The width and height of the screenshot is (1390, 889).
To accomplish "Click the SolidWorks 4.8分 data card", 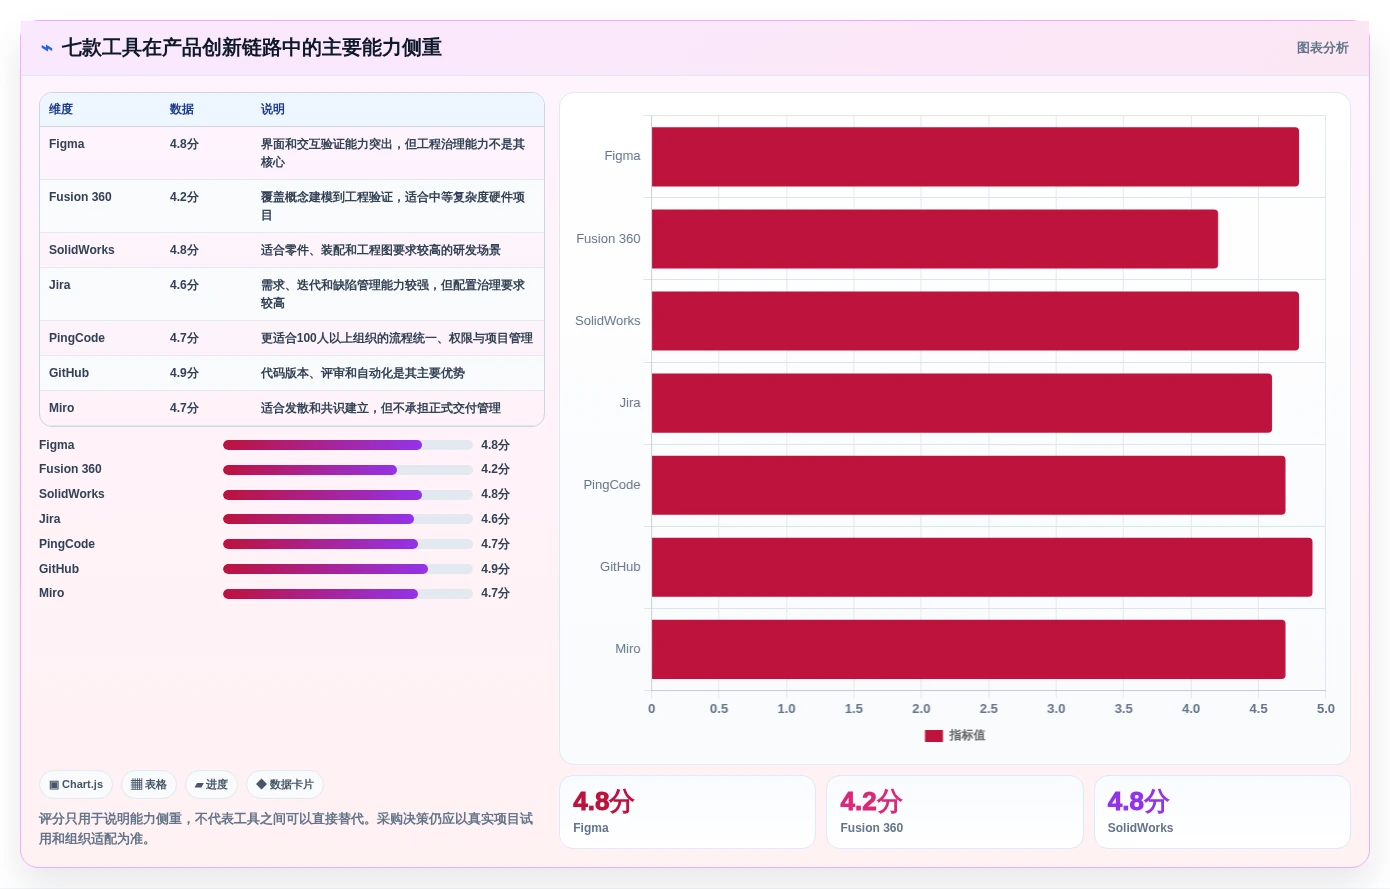I will pos(1222,812).
